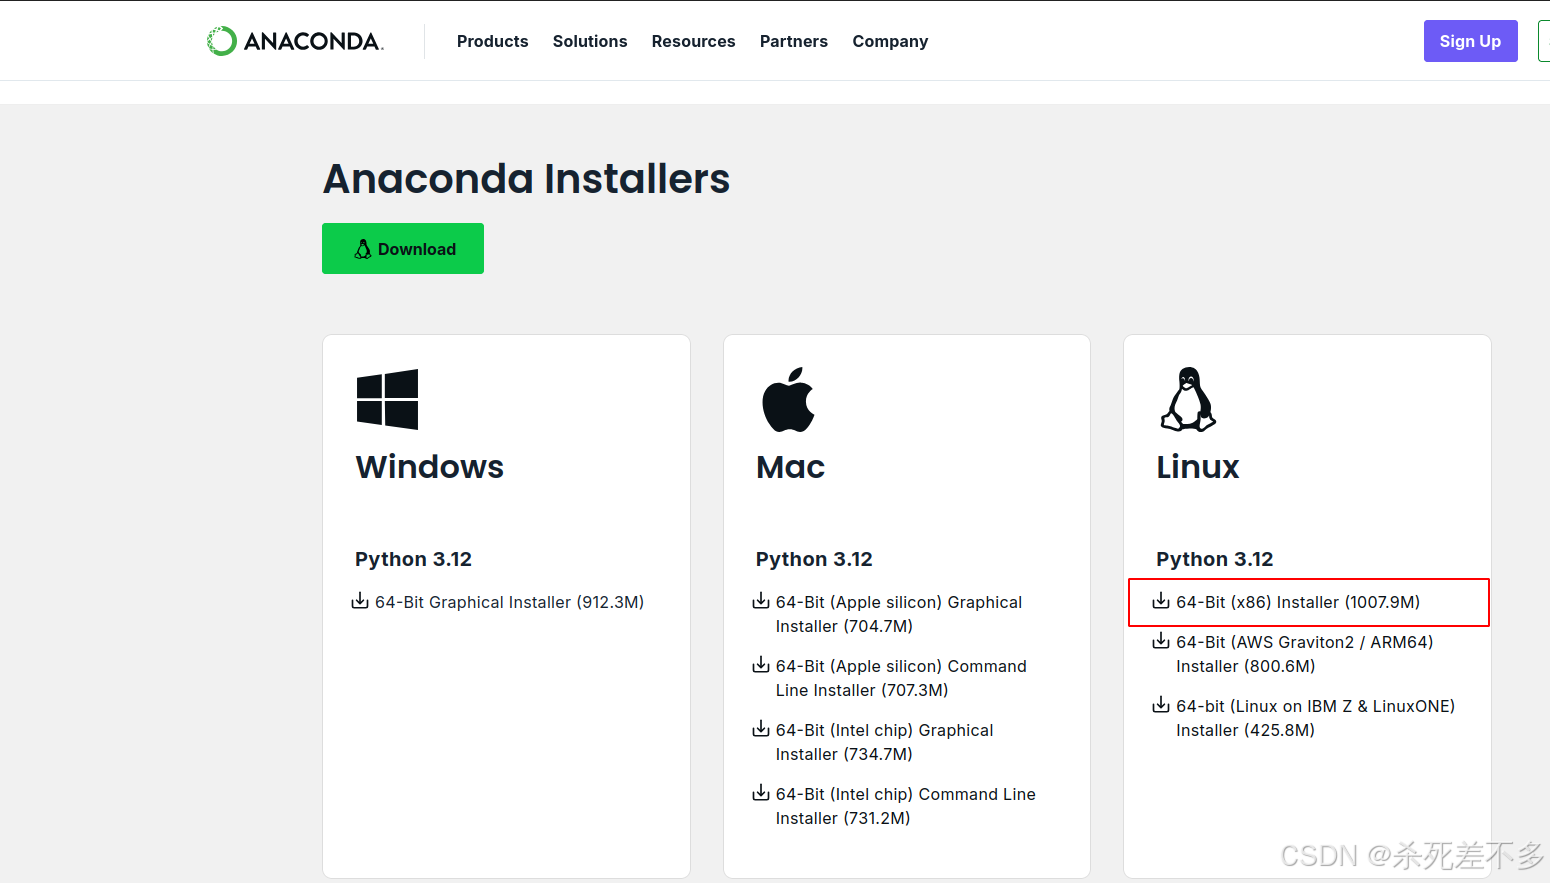Open the Solutions menu
This screenshot has height=883, width=1550.
(x=590, y=41)
